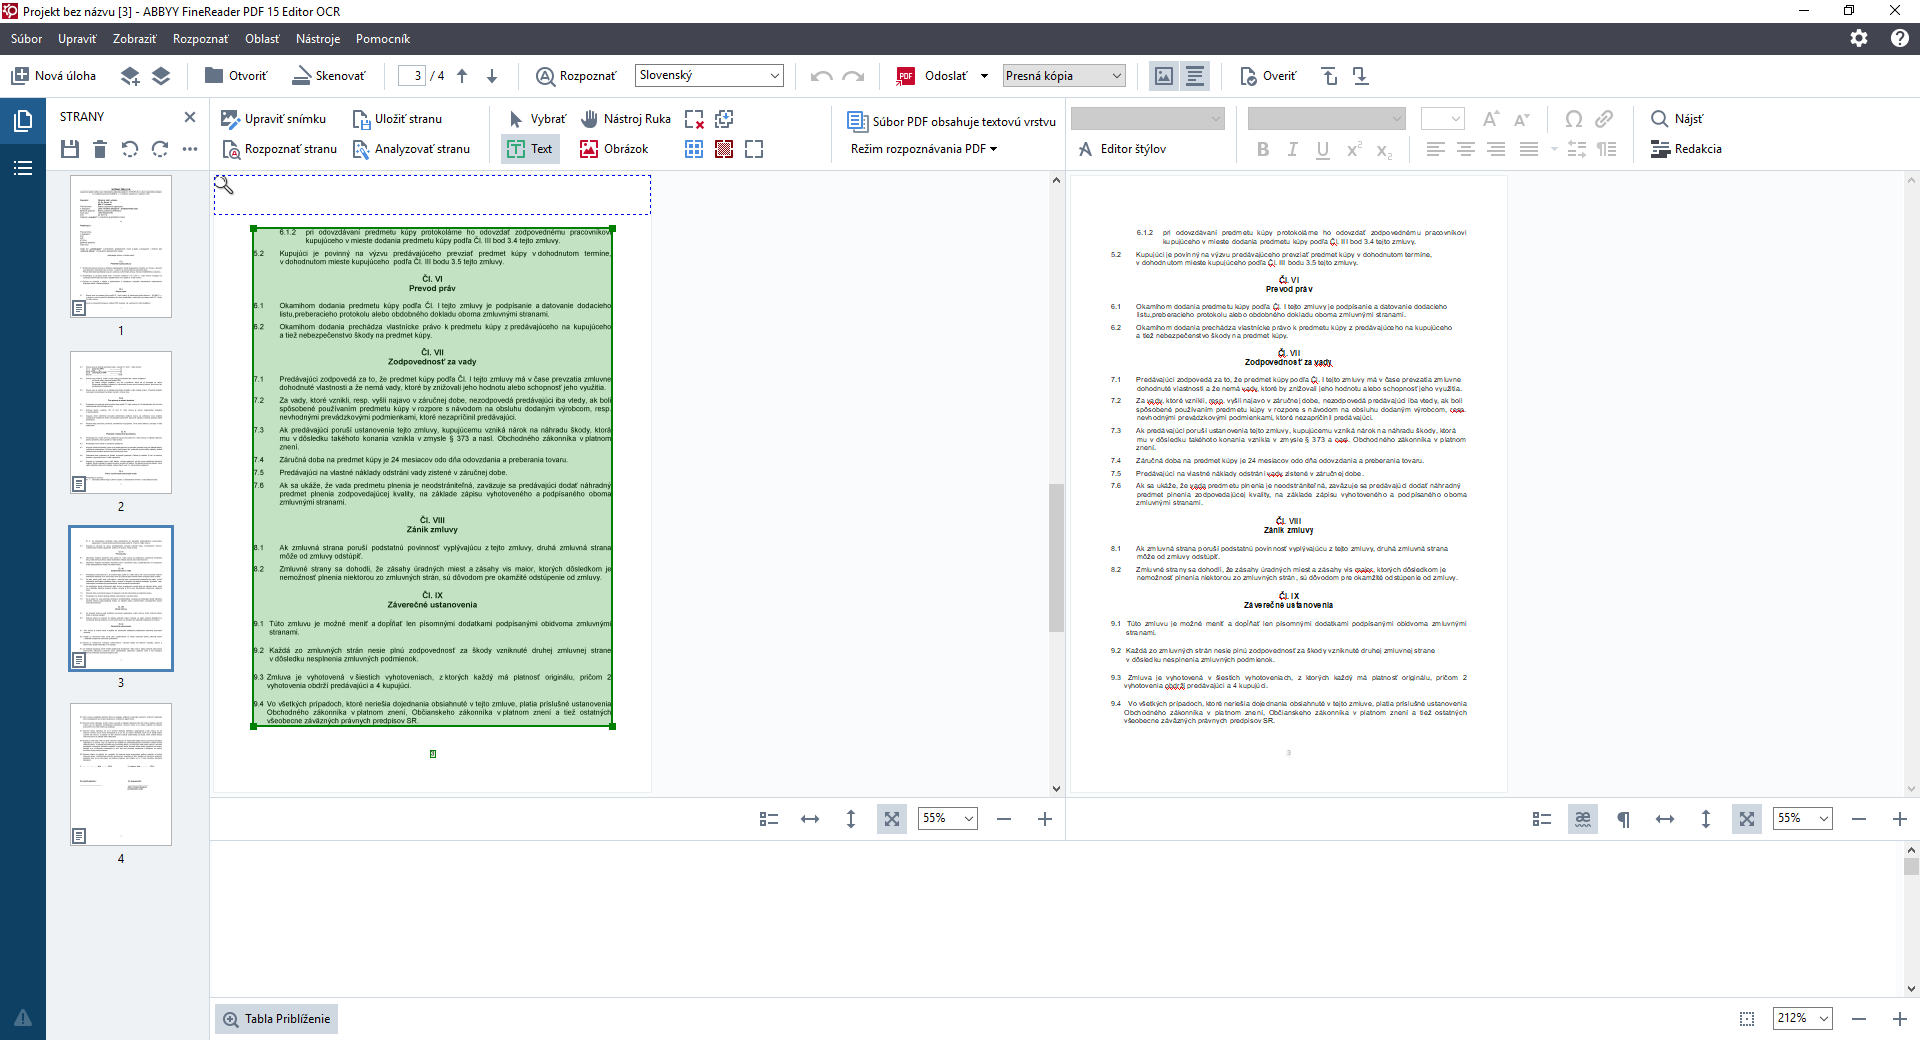This screenshot has height=1040, width=1920.
Task: Open help question mark icon
Action: pos(1900,38)
